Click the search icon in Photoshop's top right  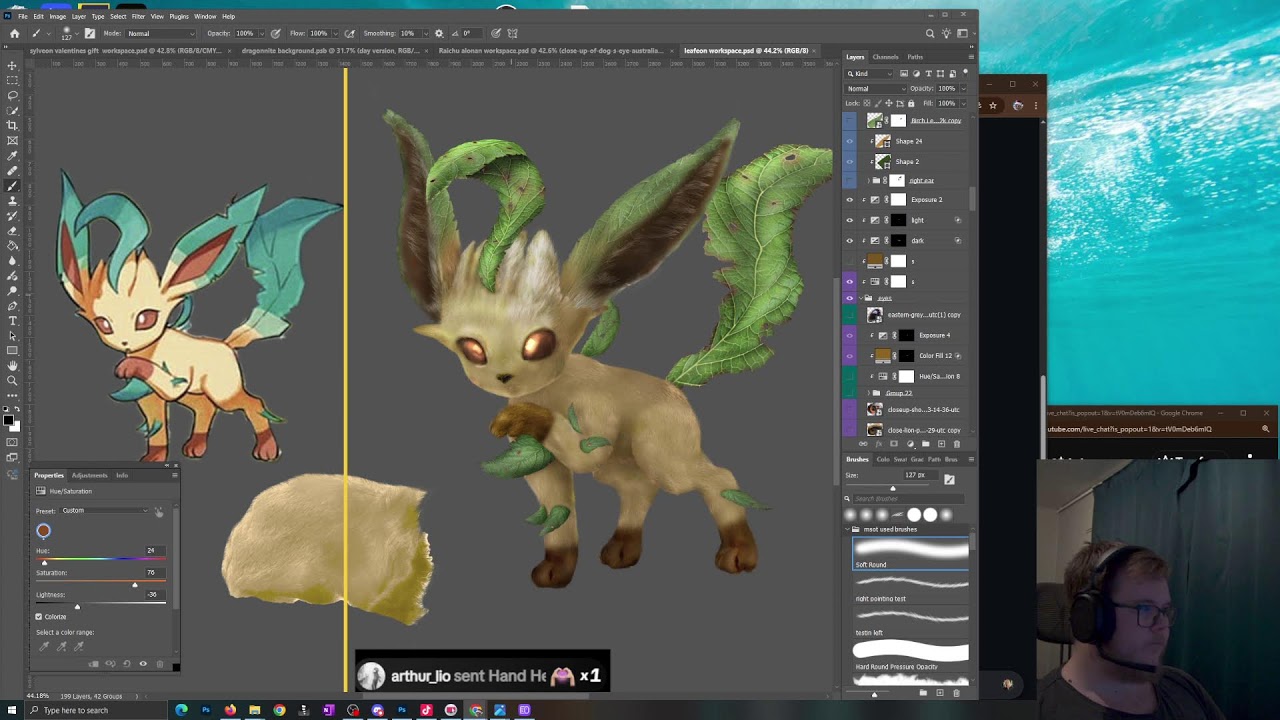point(930,33)
